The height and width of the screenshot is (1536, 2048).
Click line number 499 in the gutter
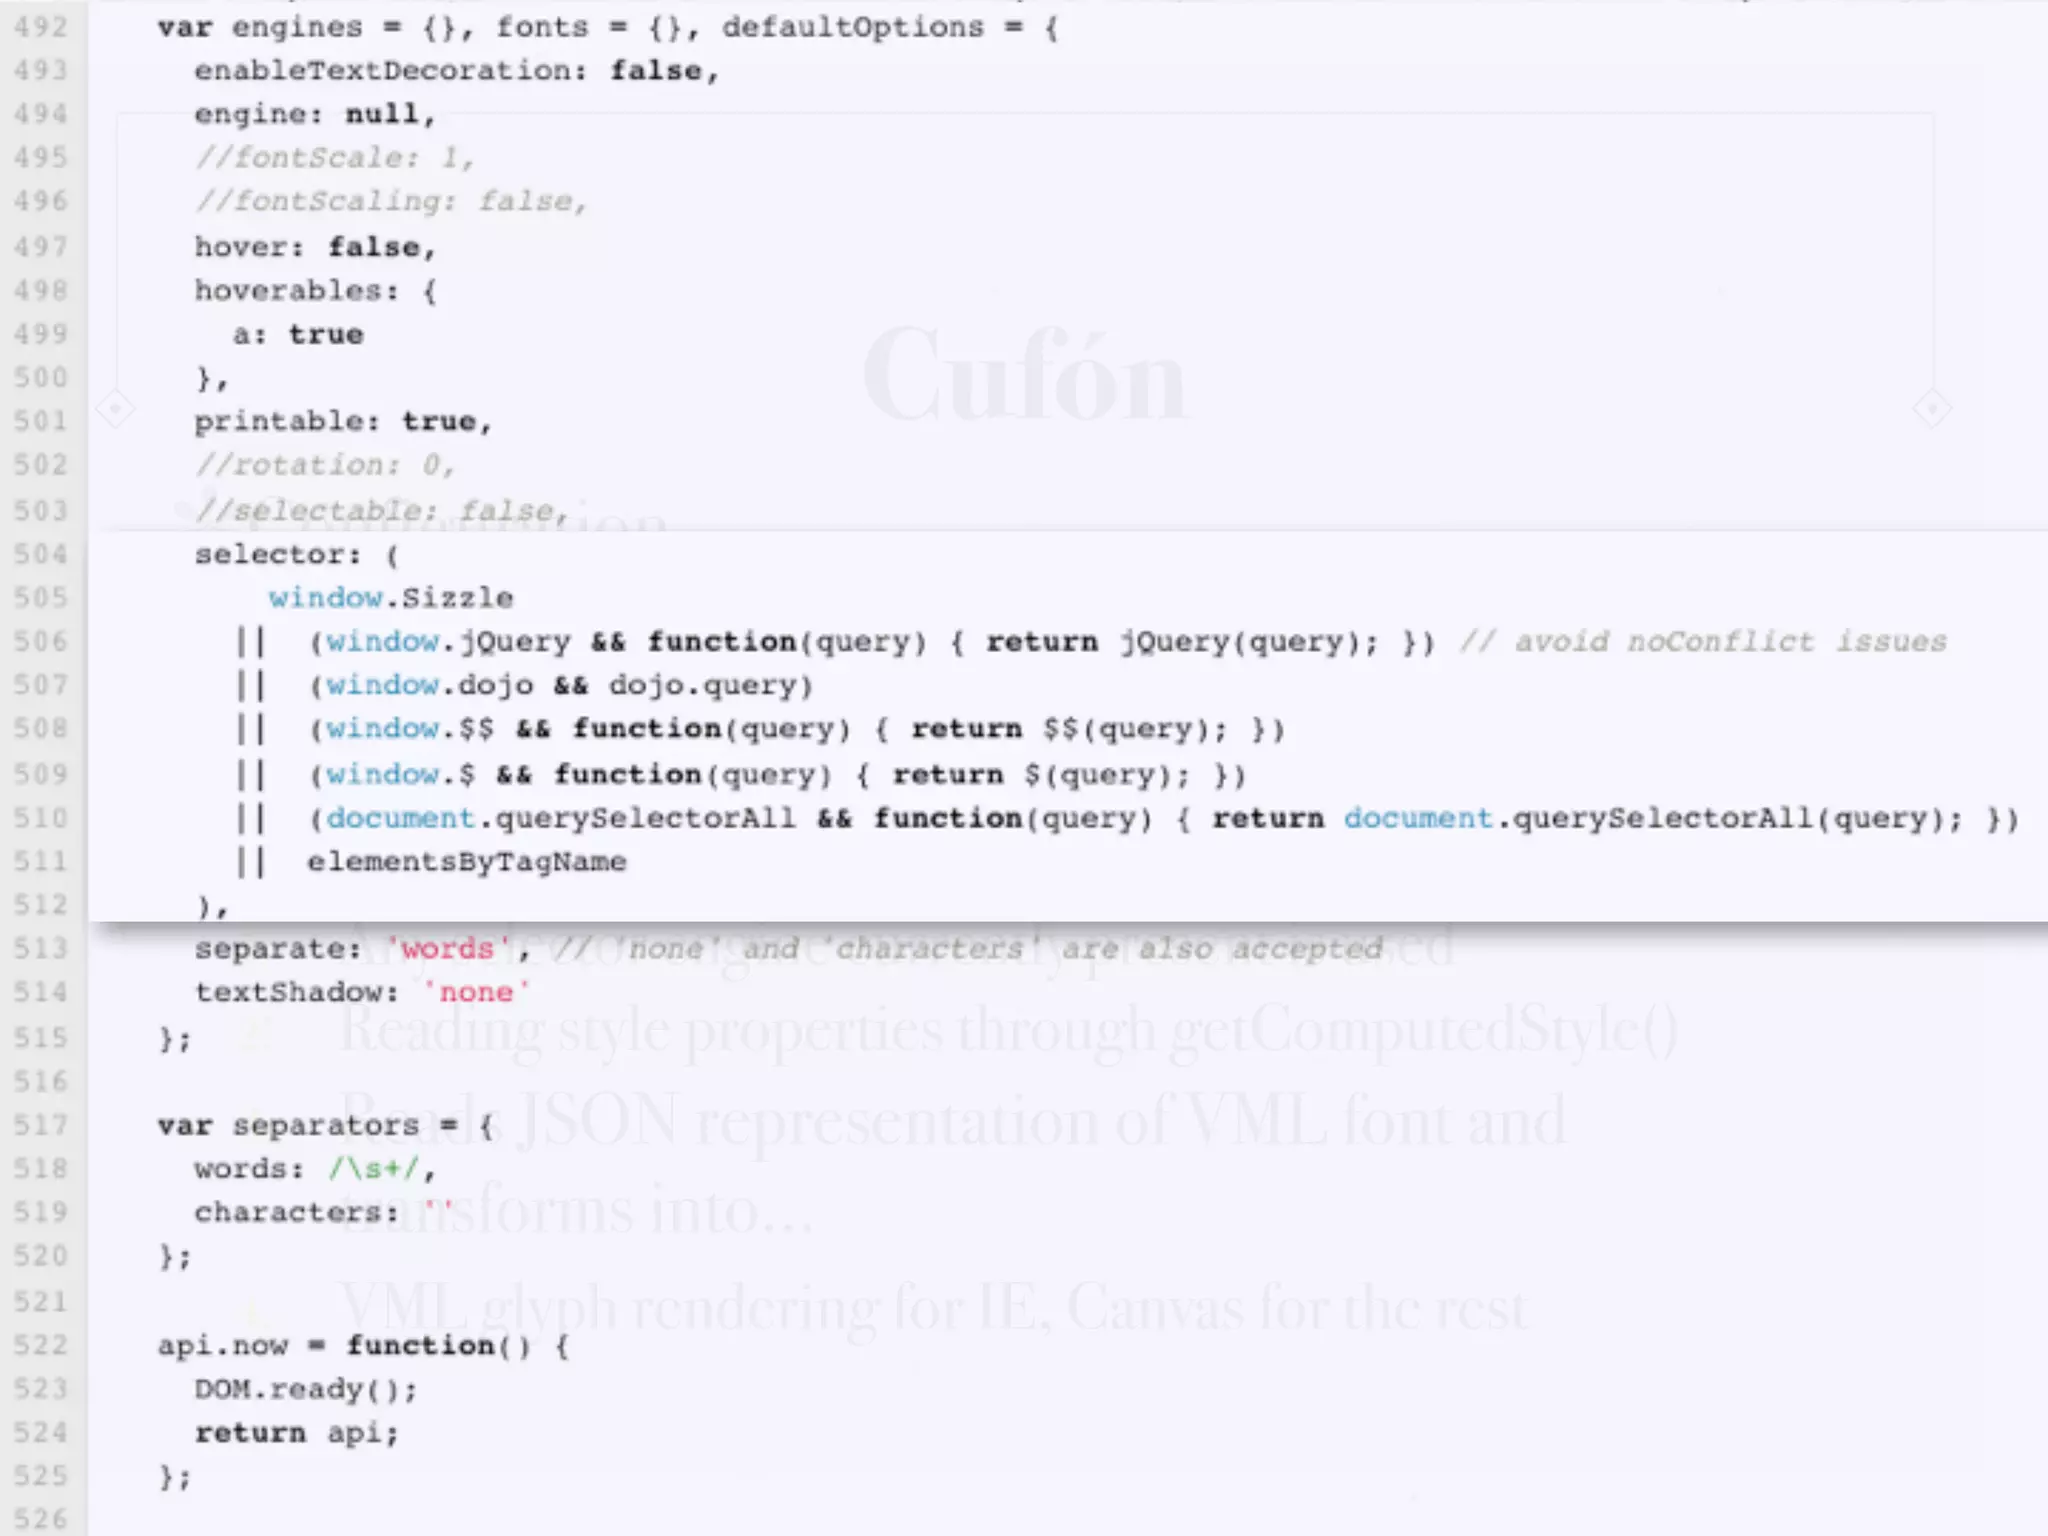click(x=41, y=334)
